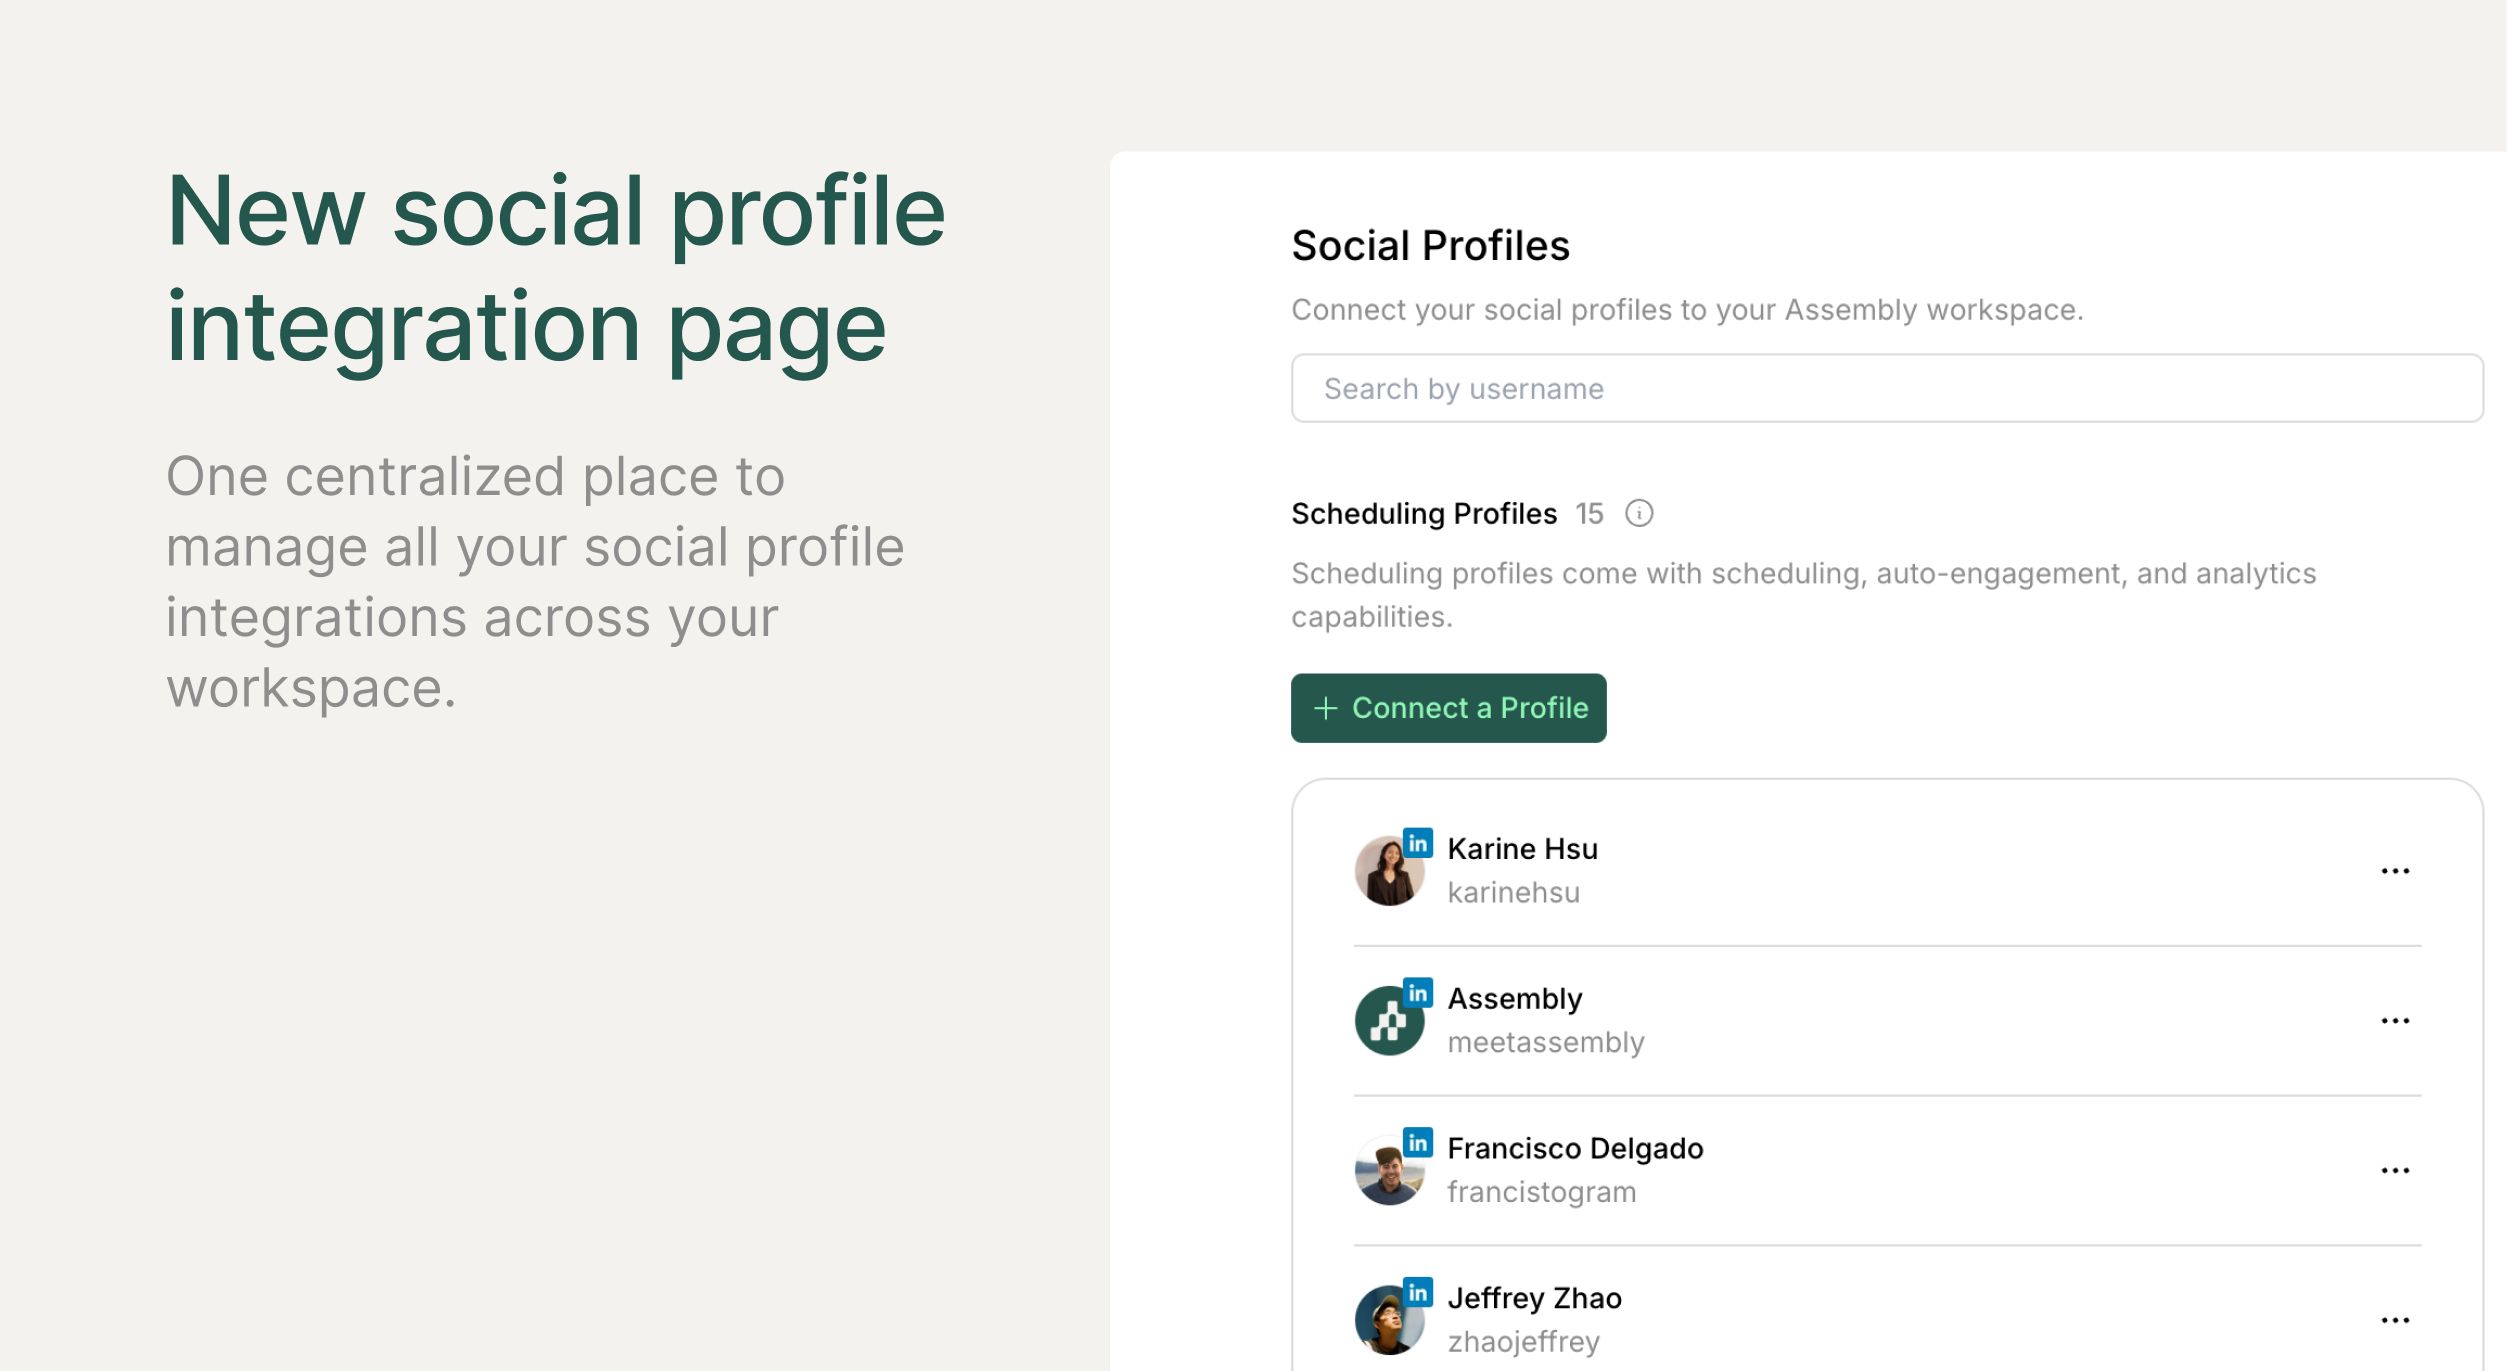The height and width of the screenshot is (1371, 2507).
Task: Select Jeffrey Zhao's avatar photo
Action: coord(1389,1320)
